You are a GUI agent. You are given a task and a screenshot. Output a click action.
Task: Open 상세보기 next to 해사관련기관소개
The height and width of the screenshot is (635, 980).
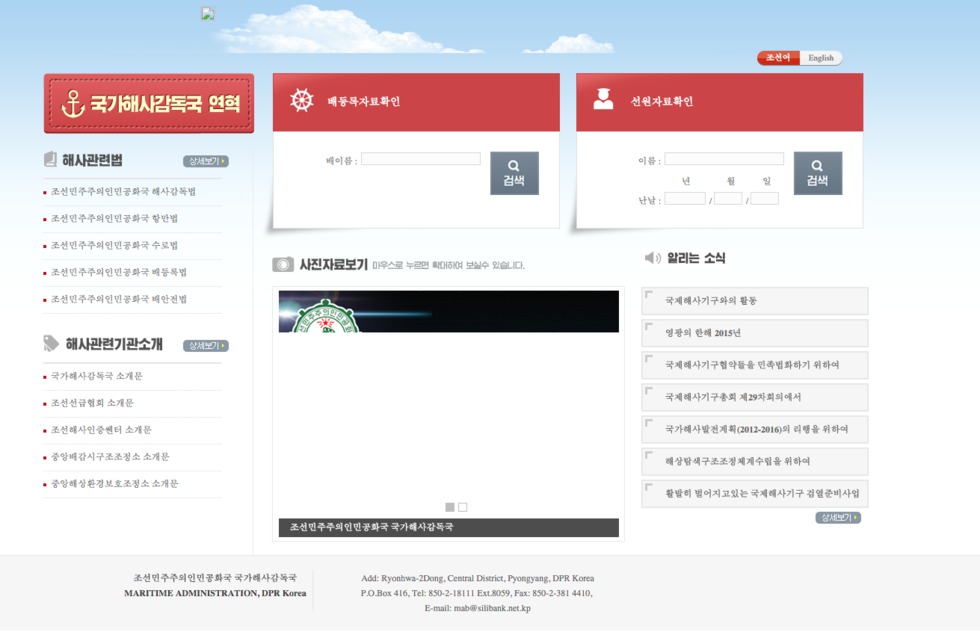pyautogui.click(x=206, y=346)
